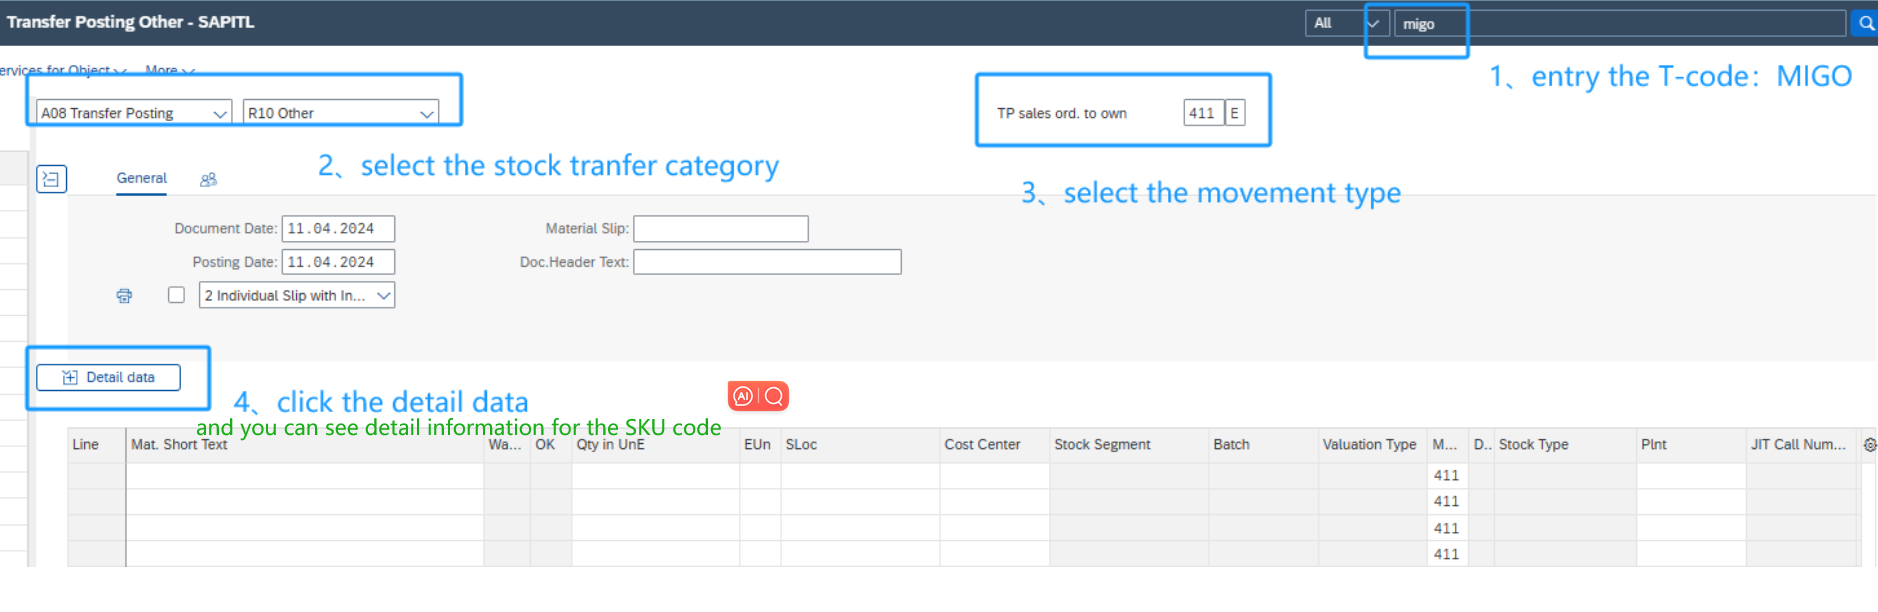Toggle the print slip checkbox
The image size is (1878, 612).
(176, 295)
